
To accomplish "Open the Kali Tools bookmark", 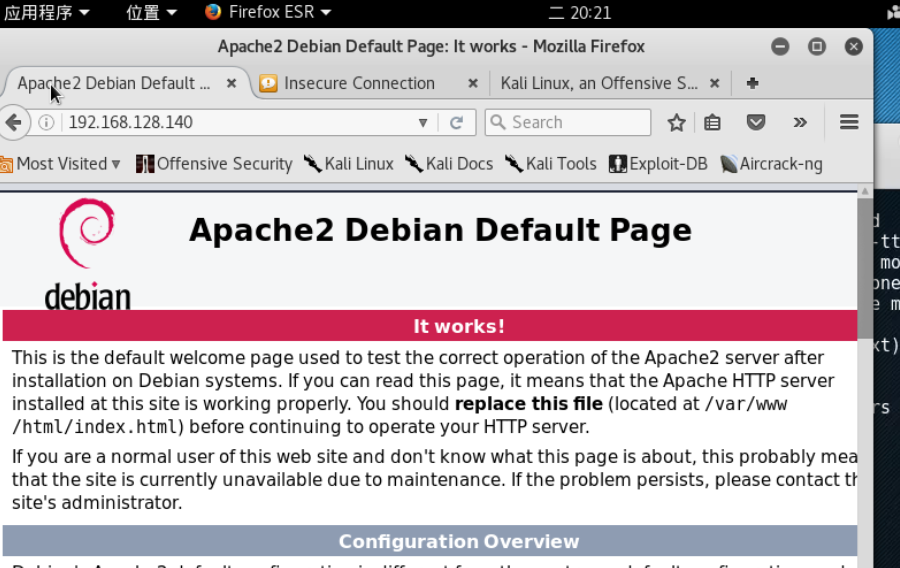I will 550,164.
